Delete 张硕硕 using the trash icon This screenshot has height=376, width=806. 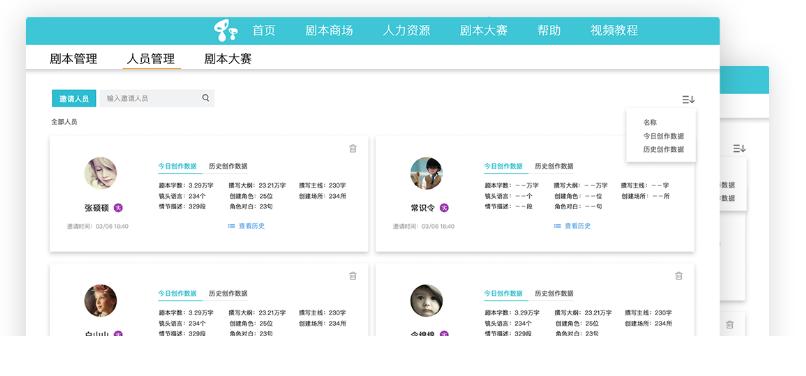tap(353, 149)
